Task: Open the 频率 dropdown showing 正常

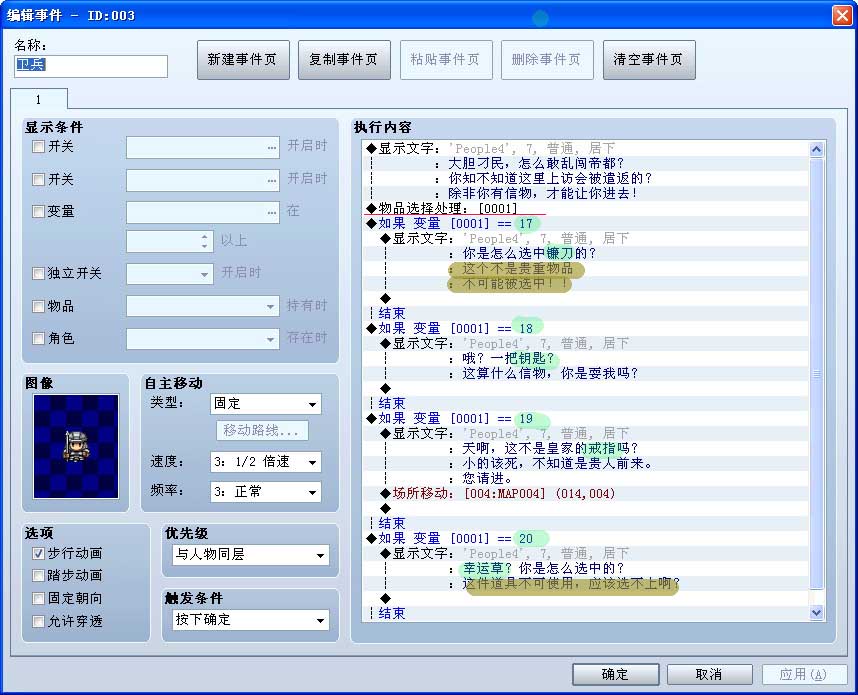Action: pos(266,492)
